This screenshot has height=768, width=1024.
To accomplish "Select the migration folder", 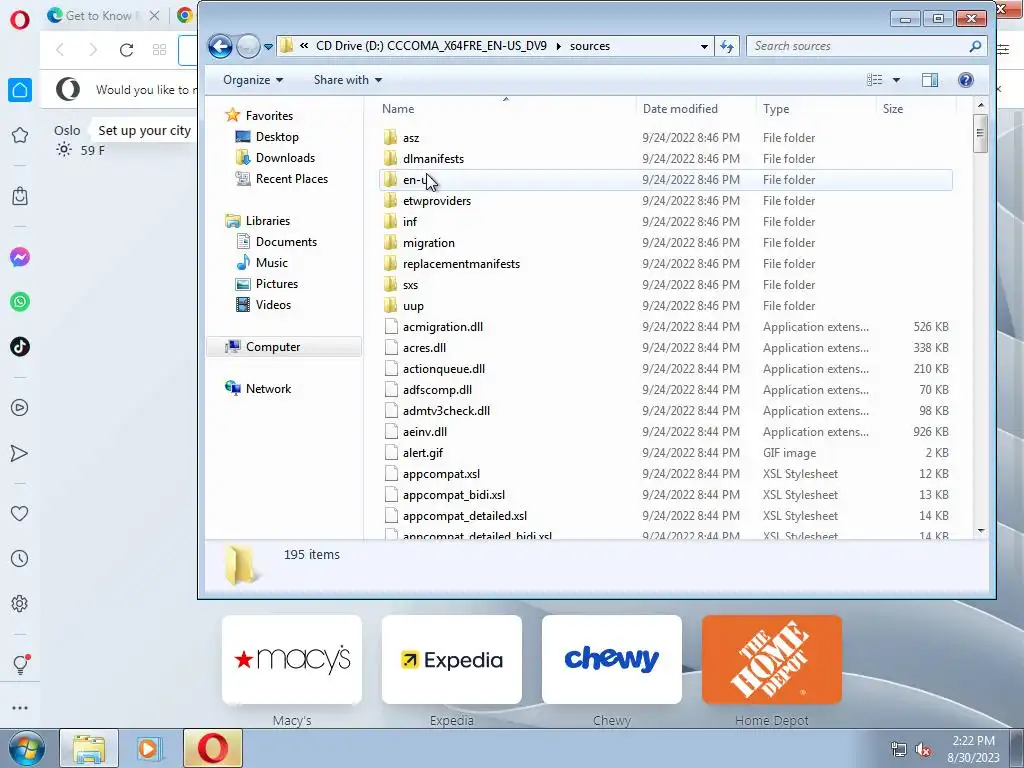I will 665,242.
